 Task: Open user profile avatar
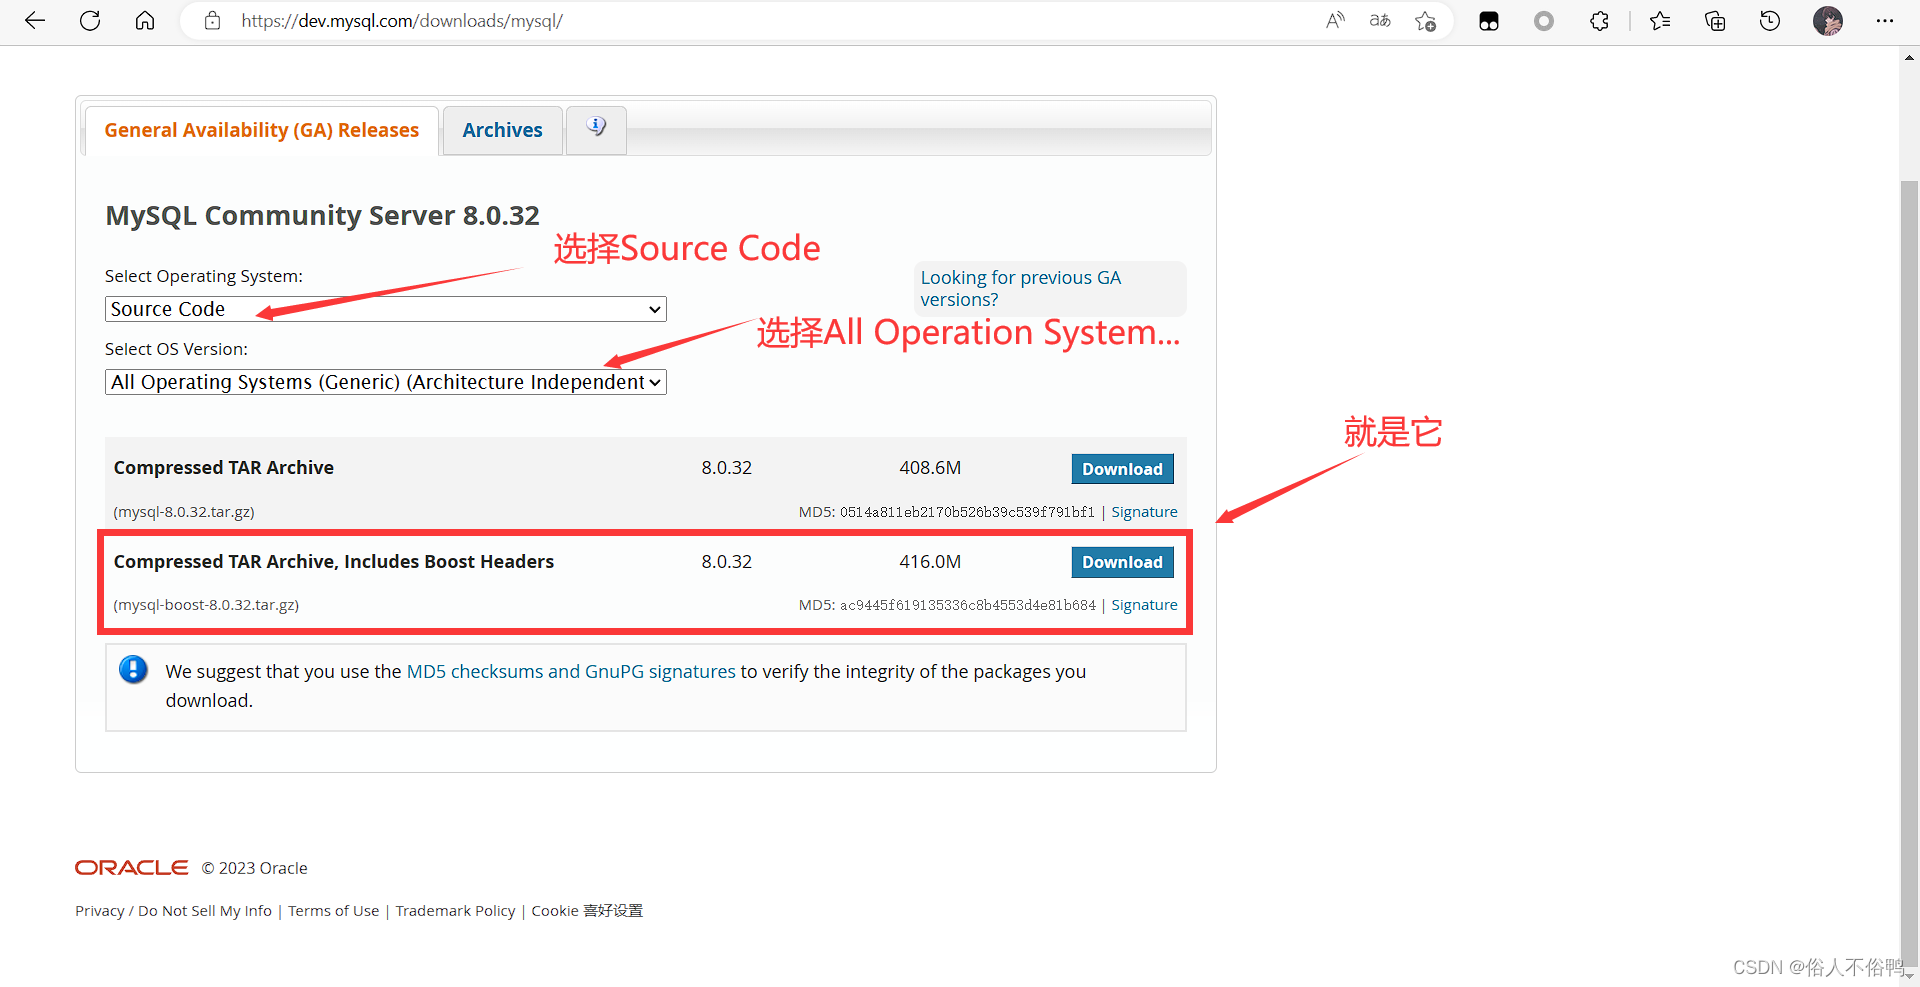pyautogui.click(x=1828, y=21)
